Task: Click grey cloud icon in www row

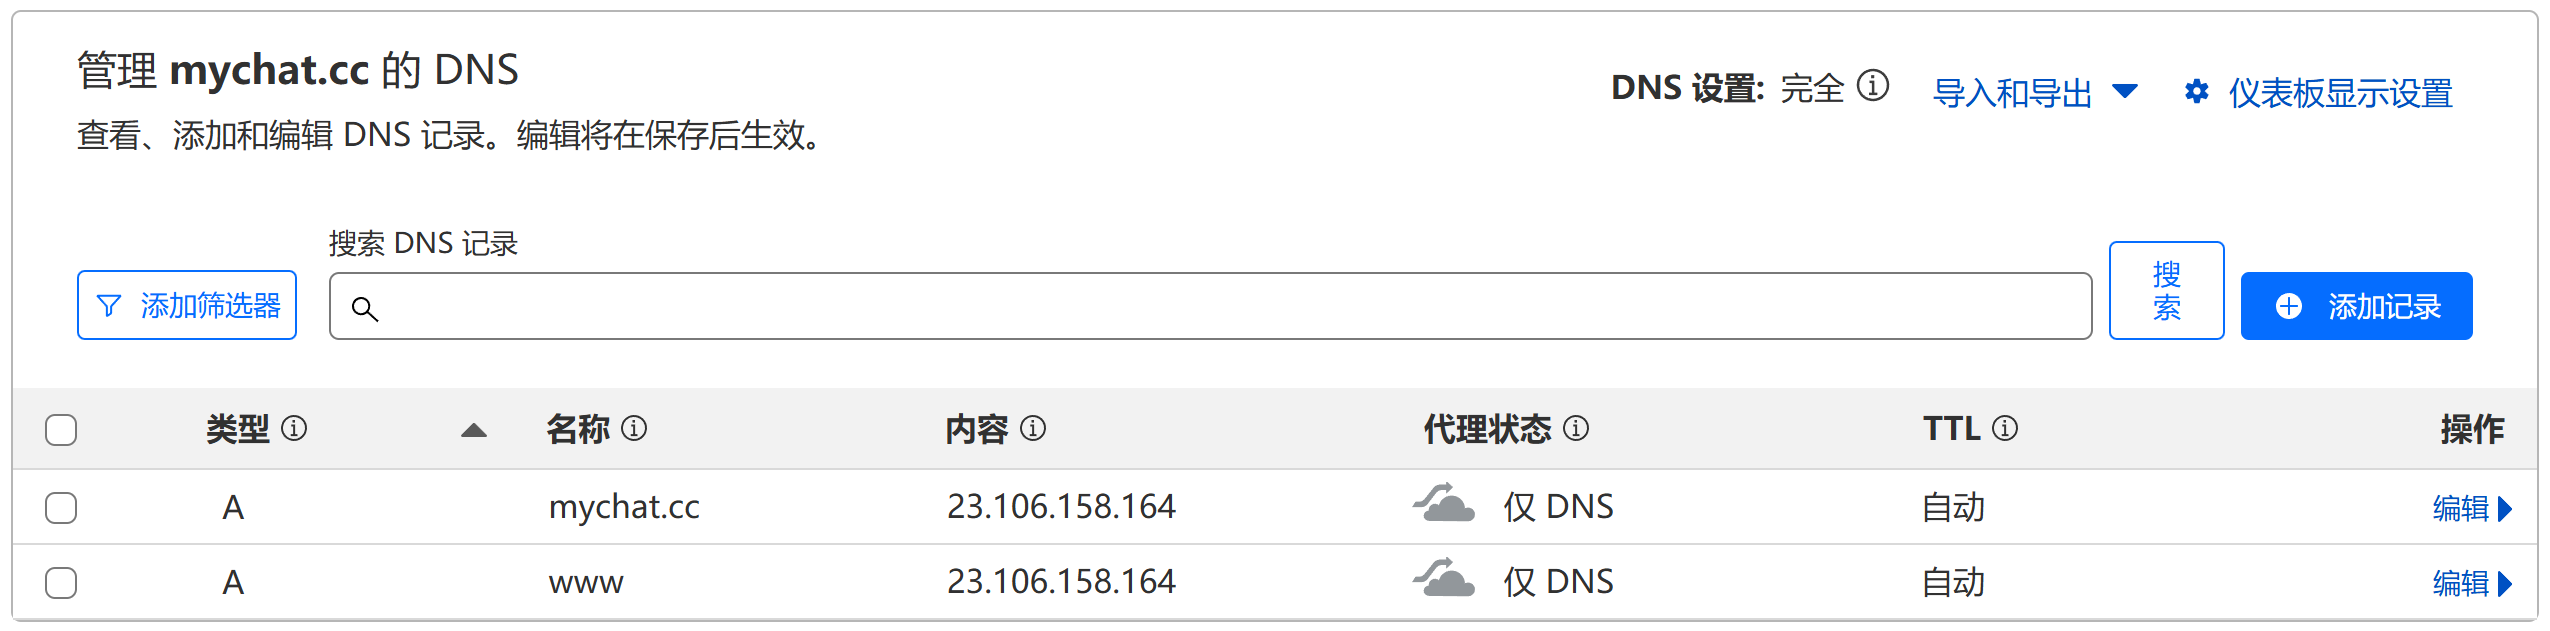Action: pos(1444,577)
